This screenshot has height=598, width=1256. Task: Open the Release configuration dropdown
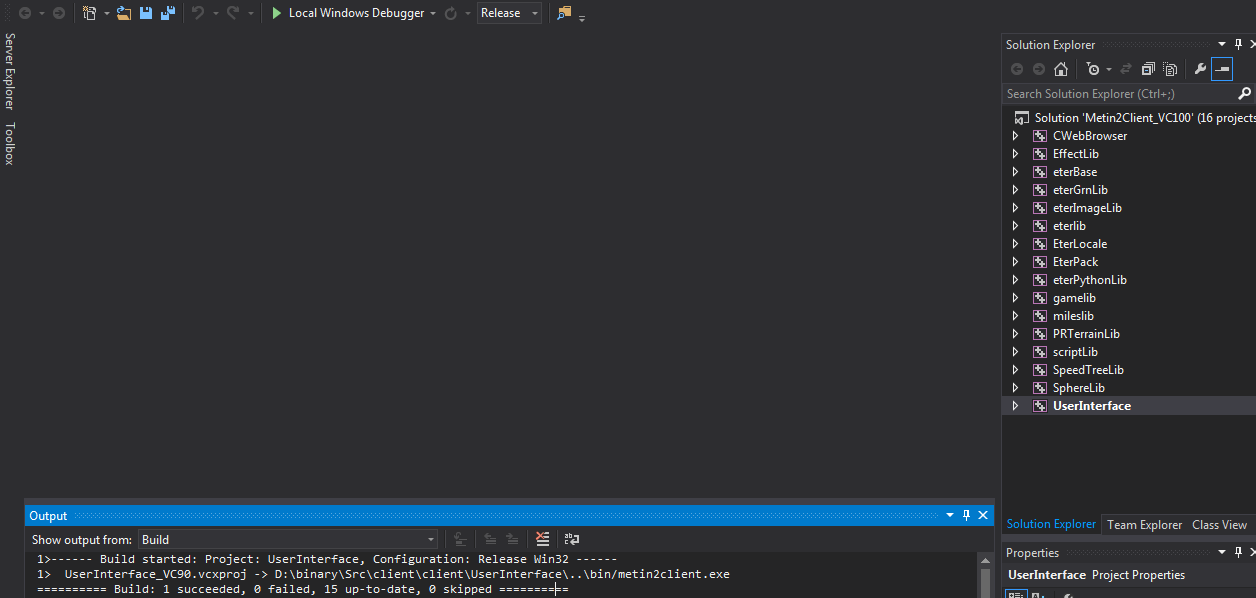509,13
